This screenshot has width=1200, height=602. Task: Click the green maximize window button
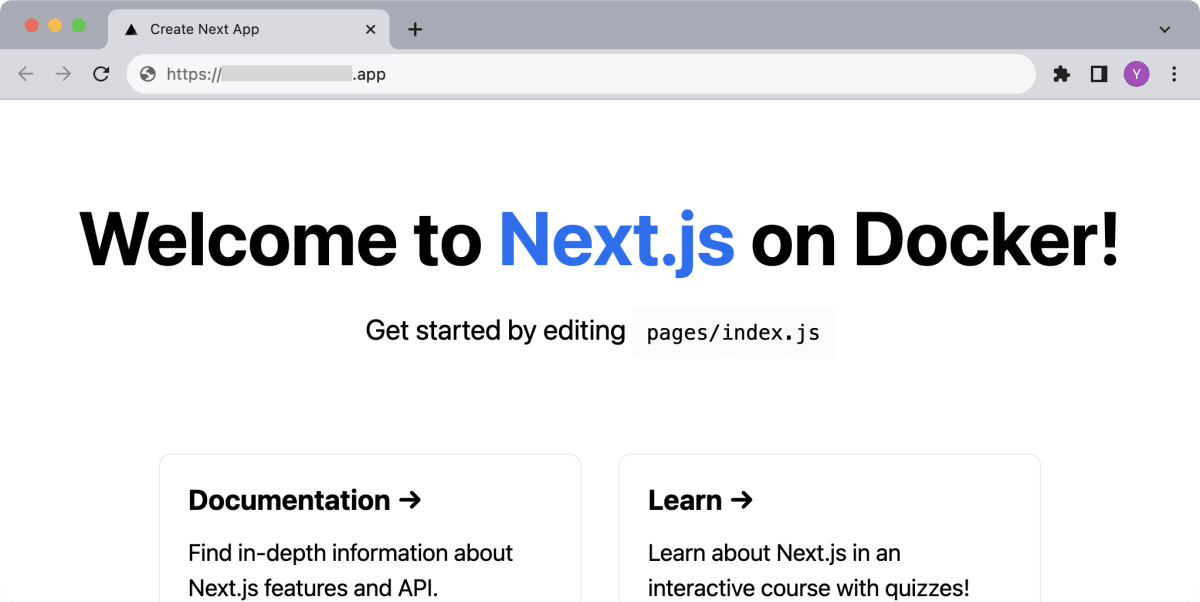79,26
